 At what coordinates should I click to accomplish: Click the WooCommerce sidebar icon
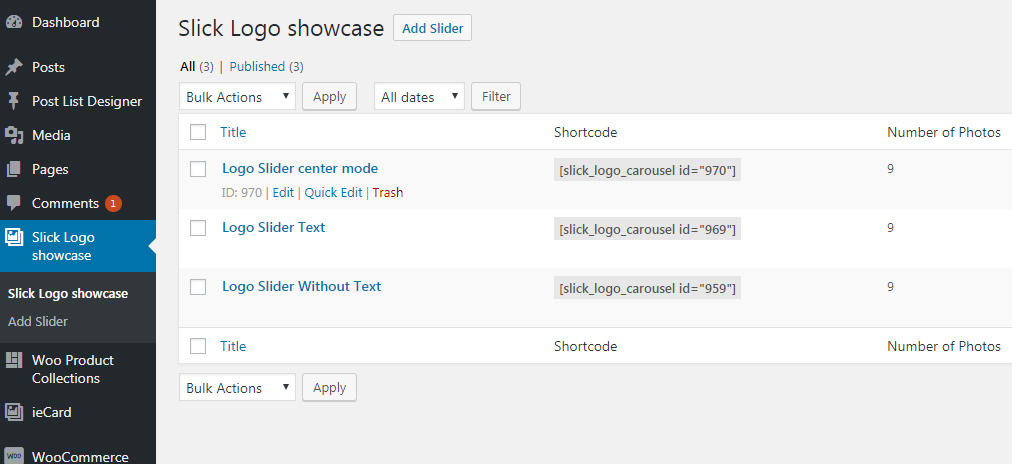click(14, 457)
